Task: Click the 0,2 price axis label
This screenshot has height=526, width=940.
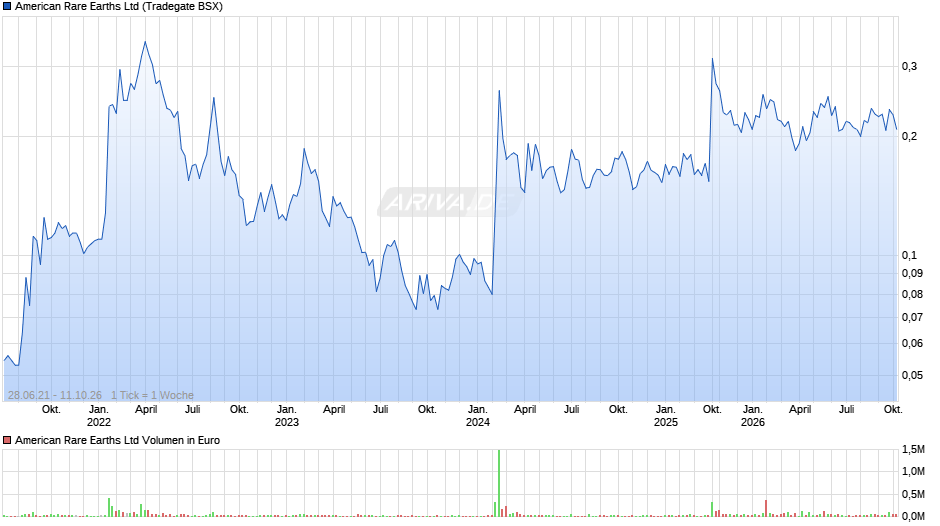Action: coord(909,137)
